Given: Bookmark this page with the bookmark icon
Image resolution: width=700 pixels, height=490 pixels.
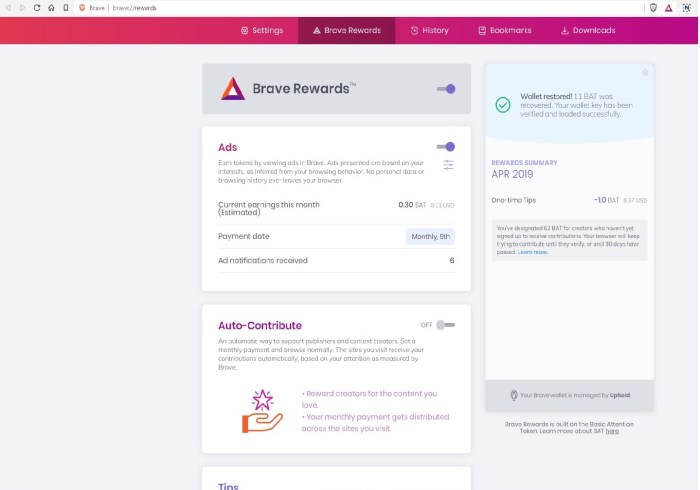Looking at the screenshot, I should point(66,8).
